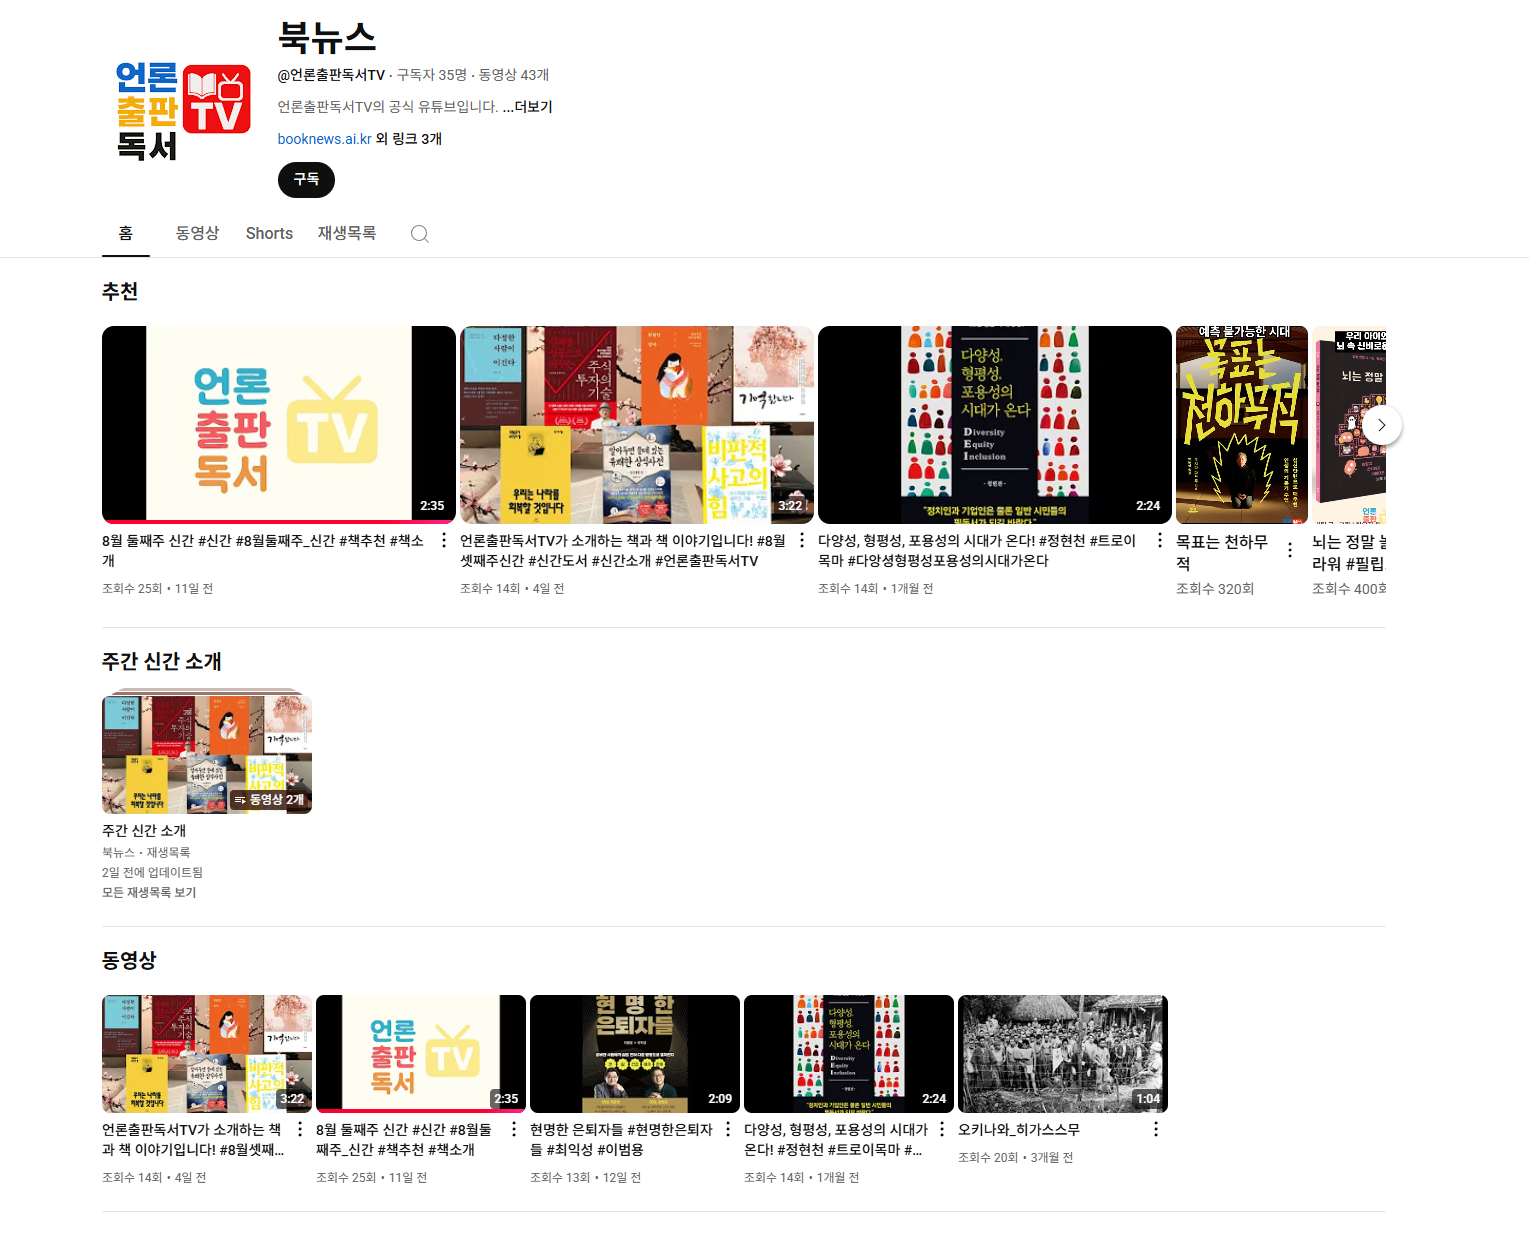Open channel search using the magnifying glass icon
Image resolution: width=1529 pixels, height=1235 pixels.
click(419, 233)
